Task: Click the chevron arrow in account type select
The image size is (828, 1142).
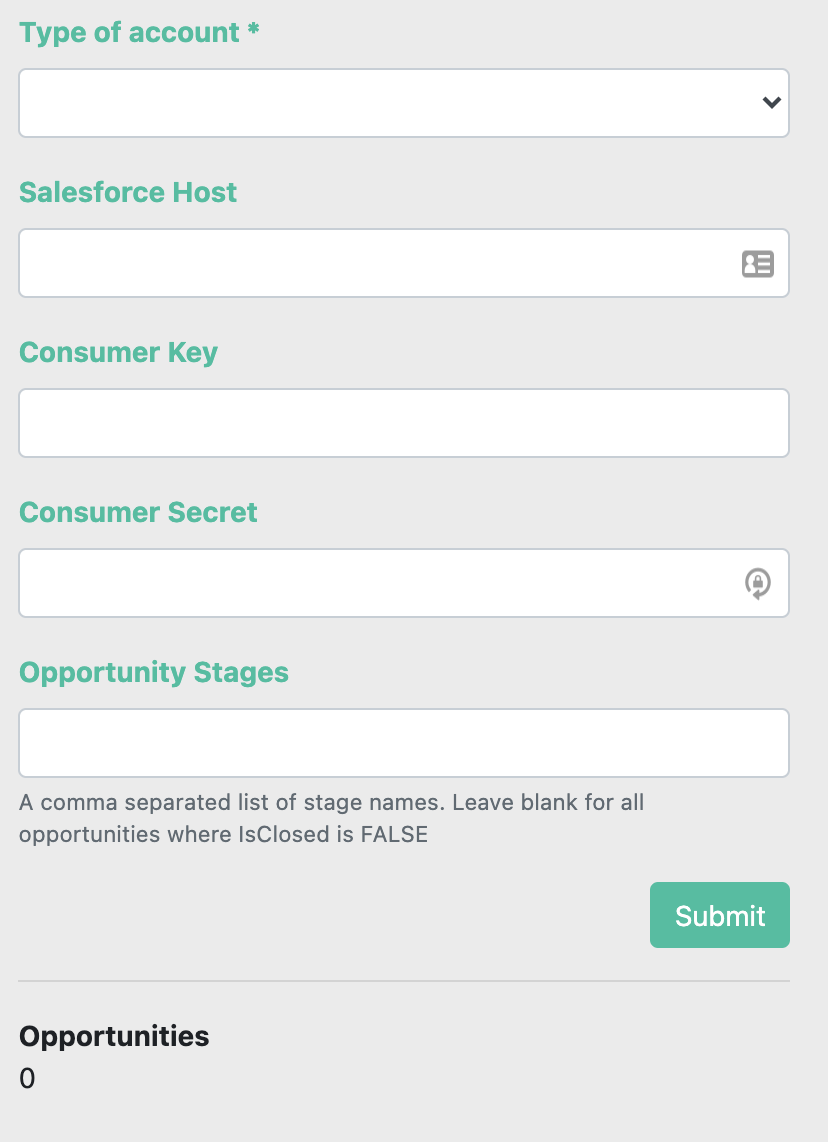Action: [x=771, y=103]
